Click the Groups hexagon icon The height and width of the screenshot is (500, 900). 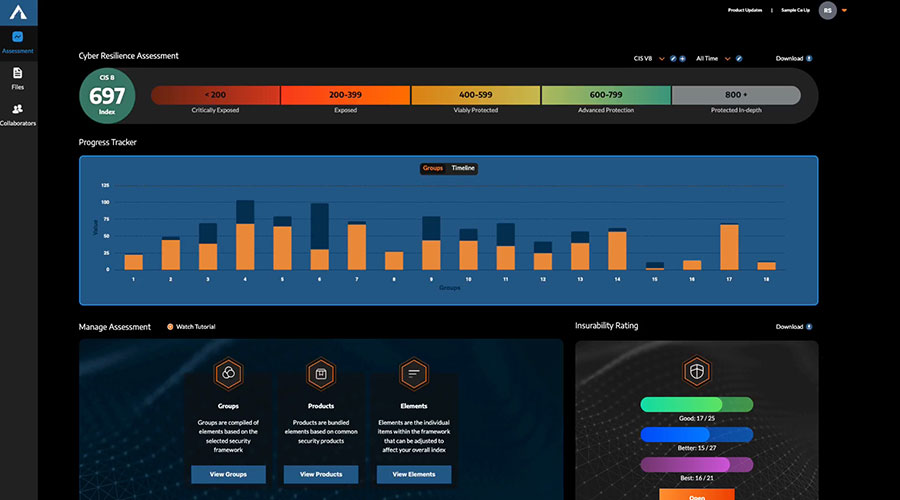[229, 374]
